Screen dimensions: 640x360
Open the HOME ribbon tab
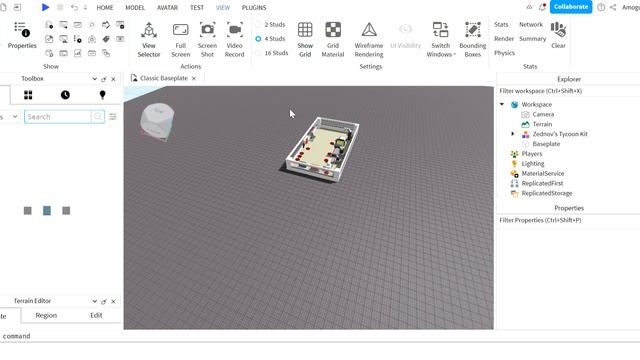point(105,8)
